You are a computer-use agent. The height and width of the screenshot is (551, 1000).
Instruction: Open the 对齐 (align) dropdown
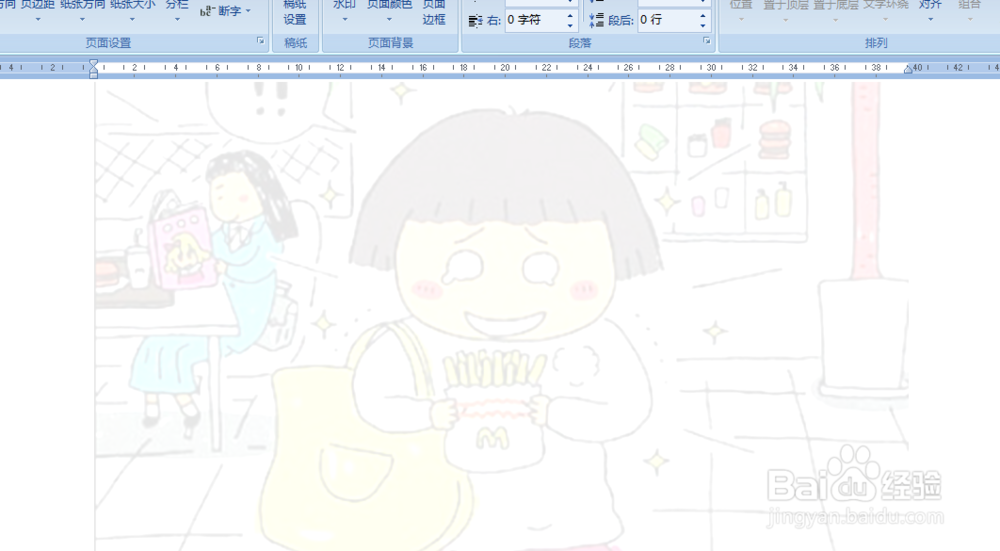pos(930,11)
